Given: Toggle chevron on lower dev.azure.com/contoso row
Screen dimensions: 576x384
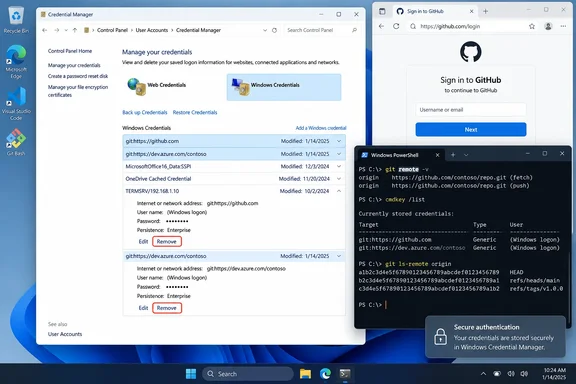Looking at the screenshot, I should click(x=339, y=256).
